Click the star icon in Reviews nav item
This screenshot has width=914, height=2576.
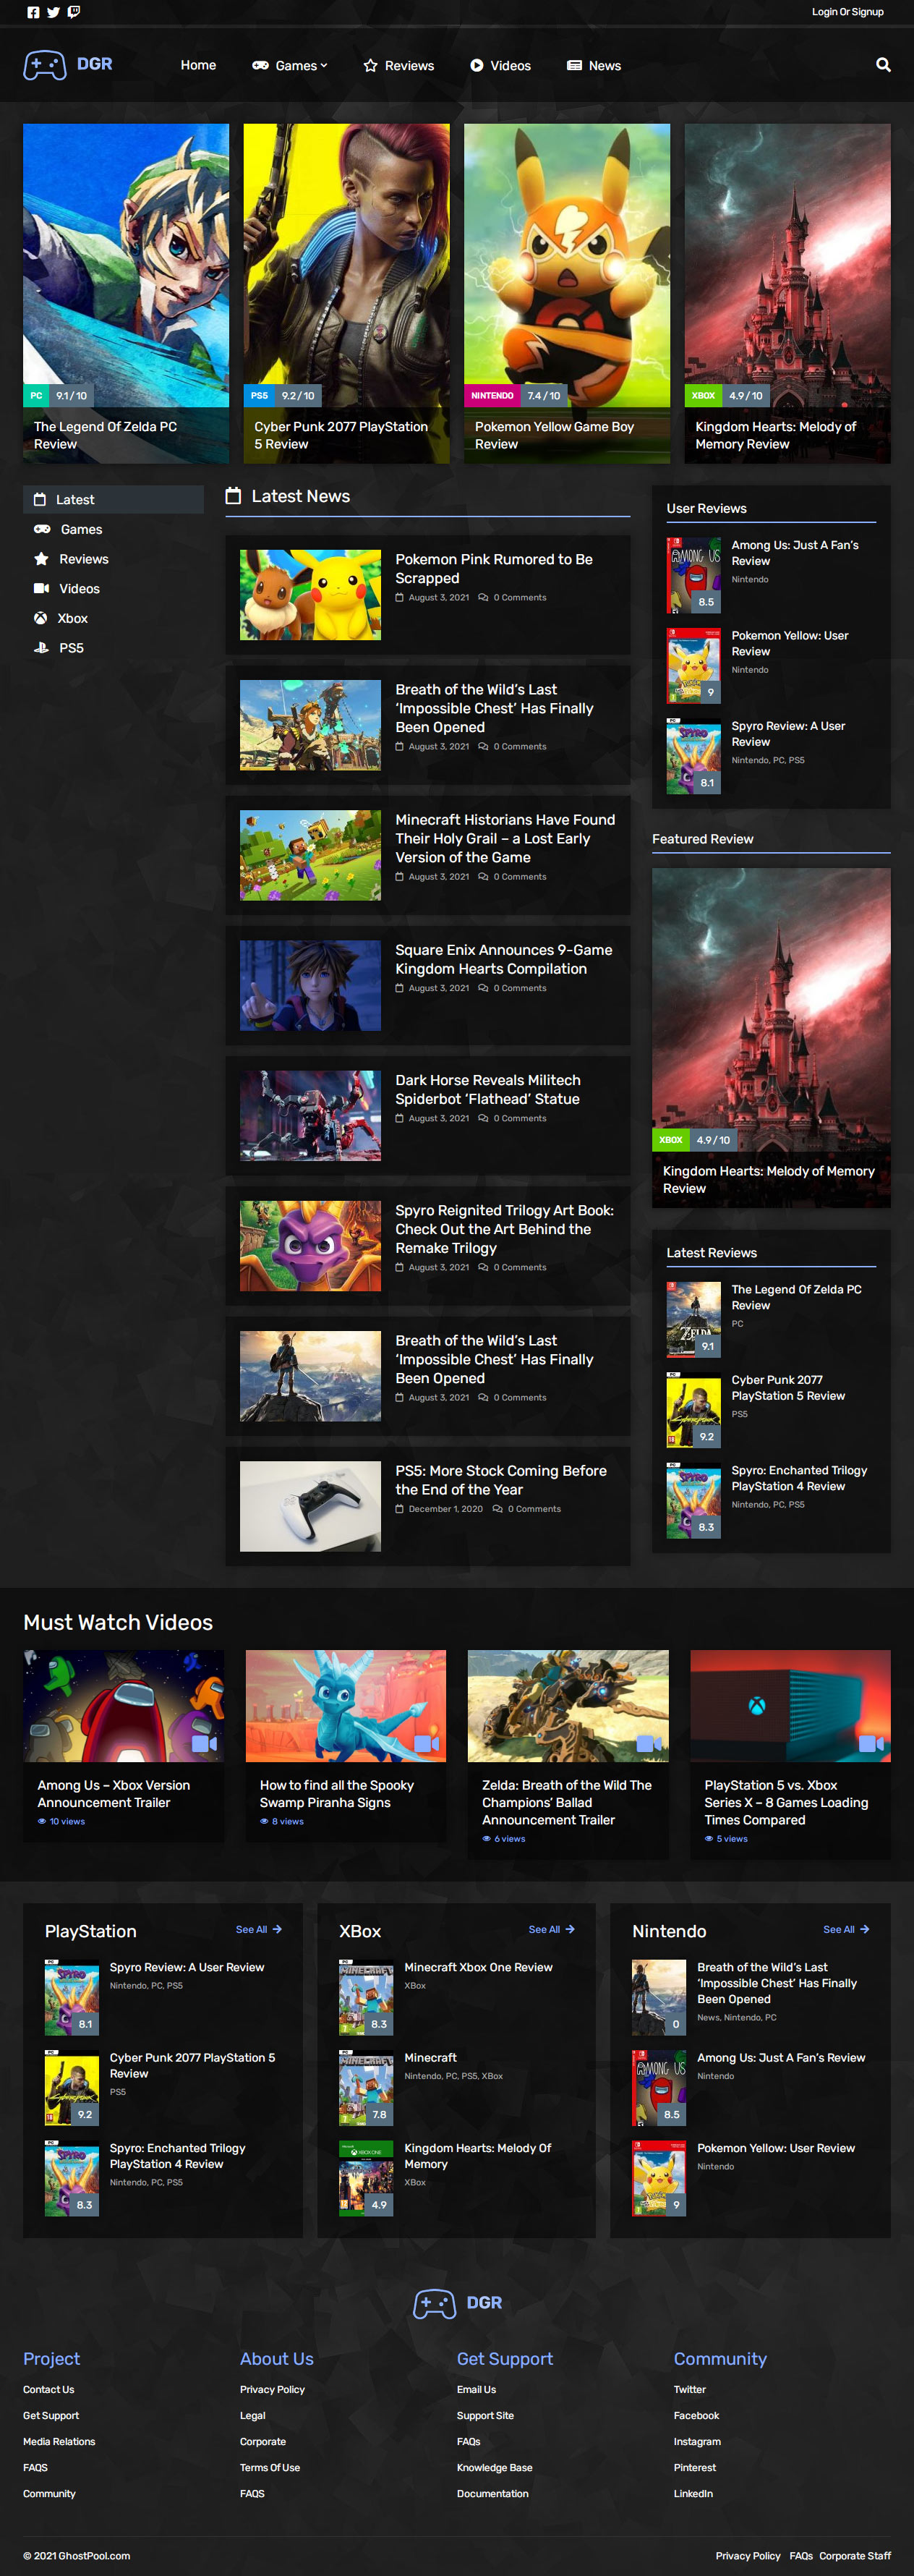click(x=371, y=66)
